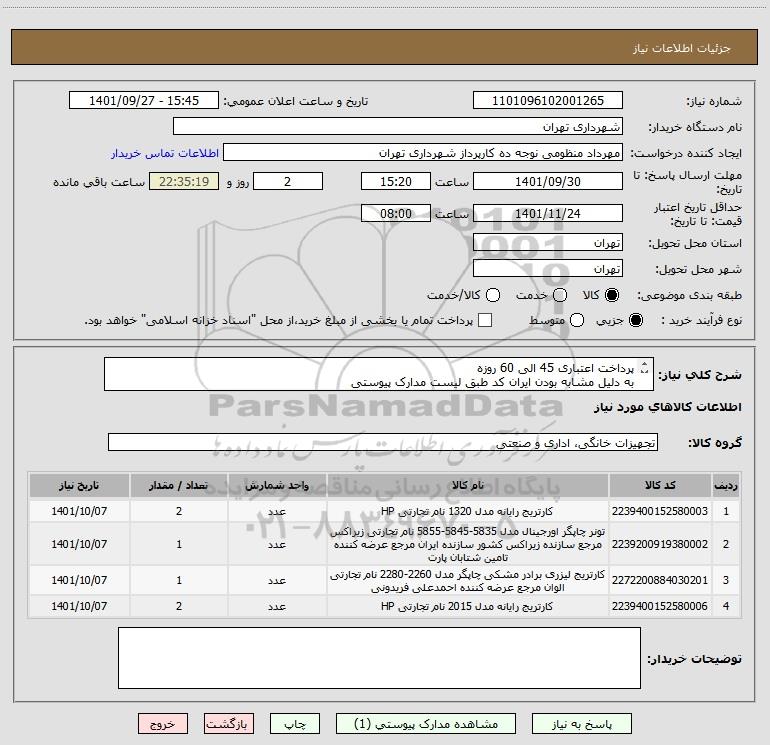Click item name تونر چاپگر اورجینال زیراکس

[x=467, y=544]
